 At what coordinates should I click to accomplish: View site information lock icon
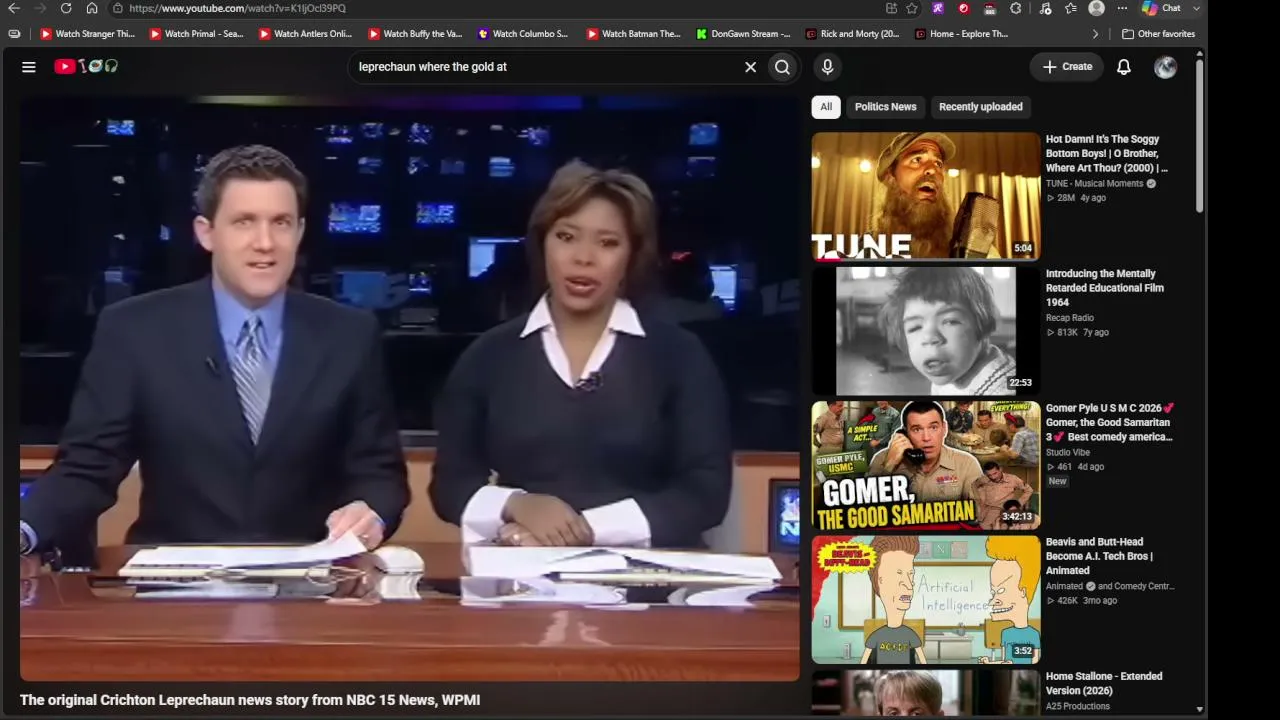point(118,8)
